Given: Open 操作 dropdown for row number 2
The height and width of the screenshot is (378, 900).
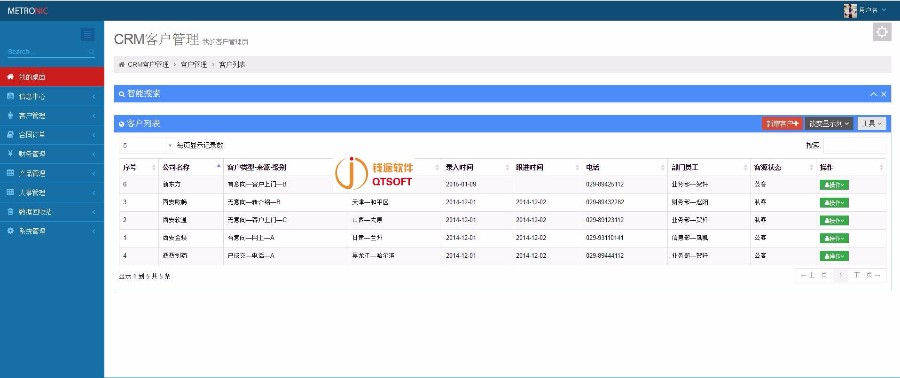Looking at the screenshot, I should point(834,220).
